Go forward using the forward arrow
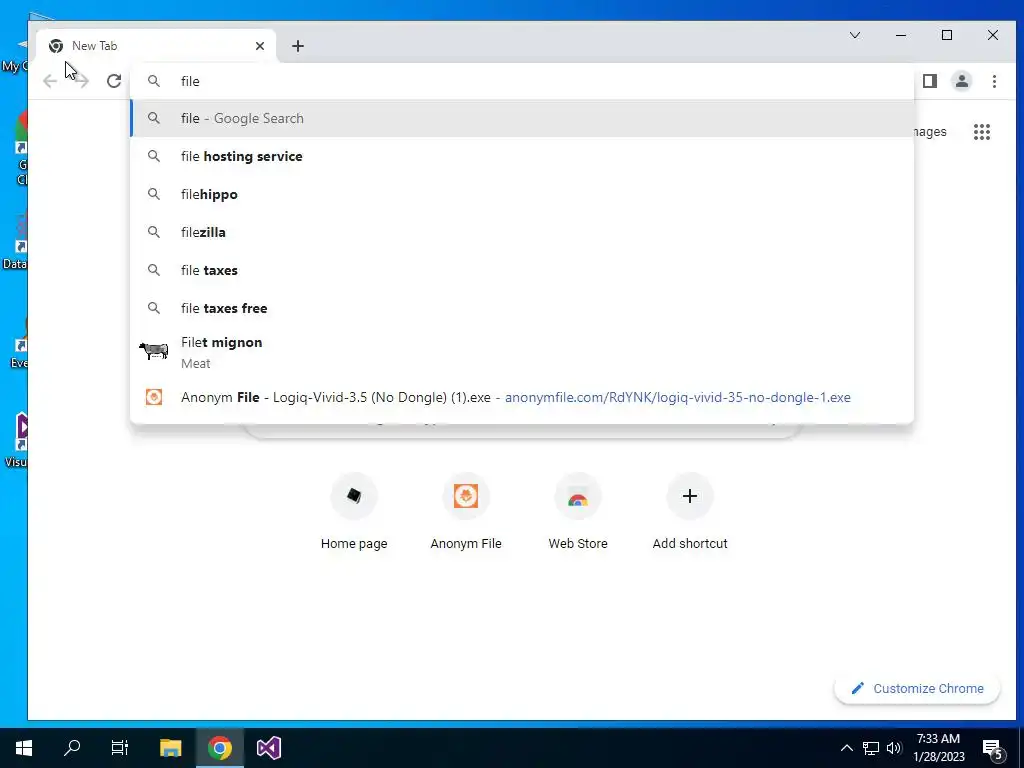Image resolution: width=1024 pixels, height=768 pixels. click(x=82, y=81)
